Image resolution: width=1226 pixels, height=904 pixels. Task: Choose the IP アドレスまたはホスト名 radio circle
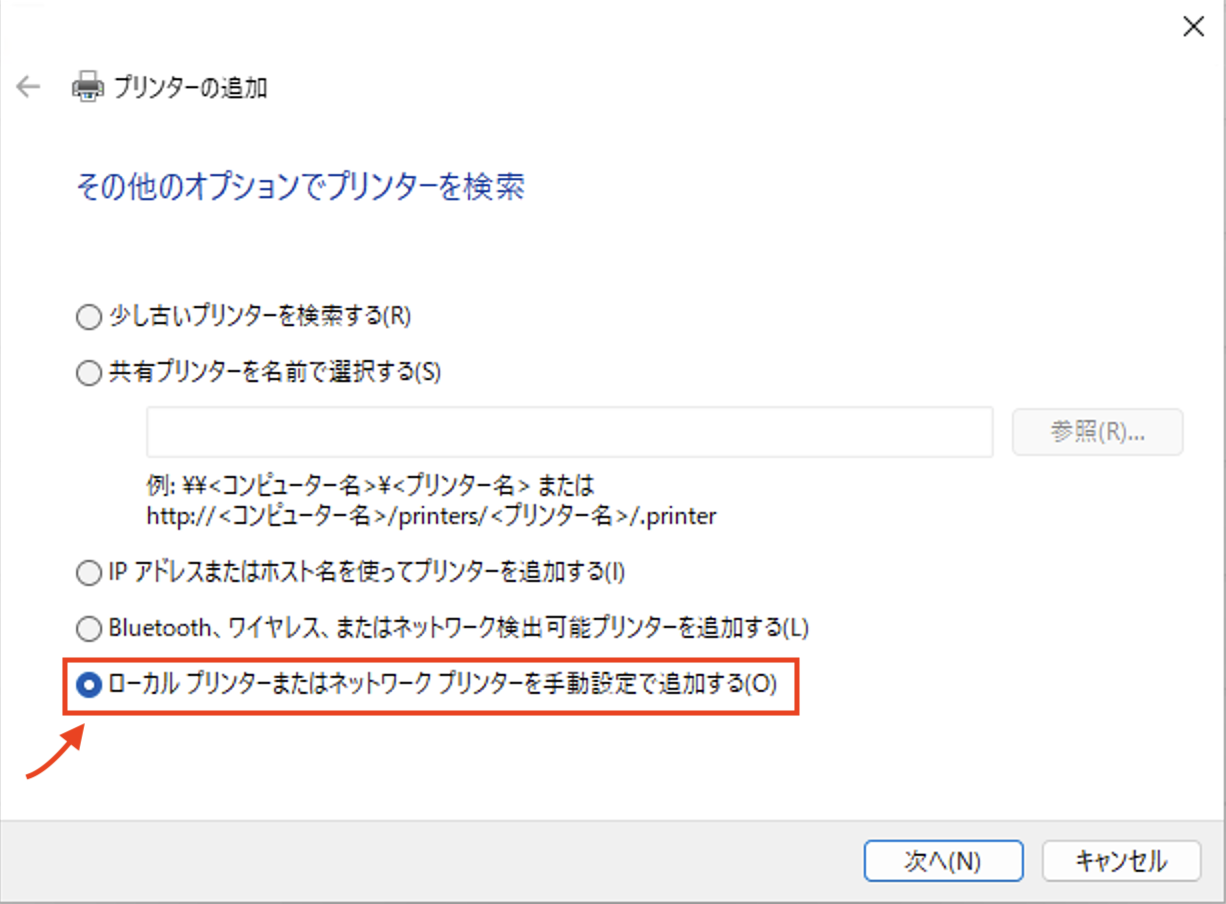pos(89,573)
